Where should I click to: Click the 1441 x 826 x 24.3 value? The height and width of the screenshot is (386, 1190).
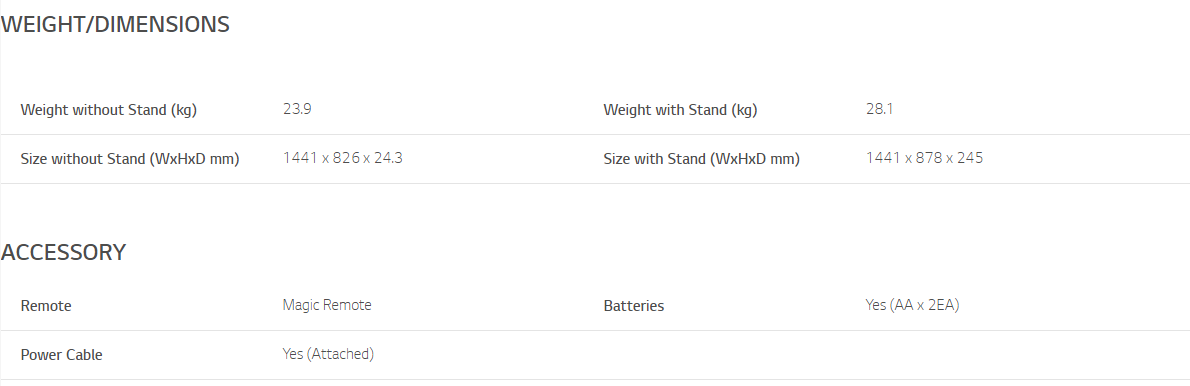342,158
